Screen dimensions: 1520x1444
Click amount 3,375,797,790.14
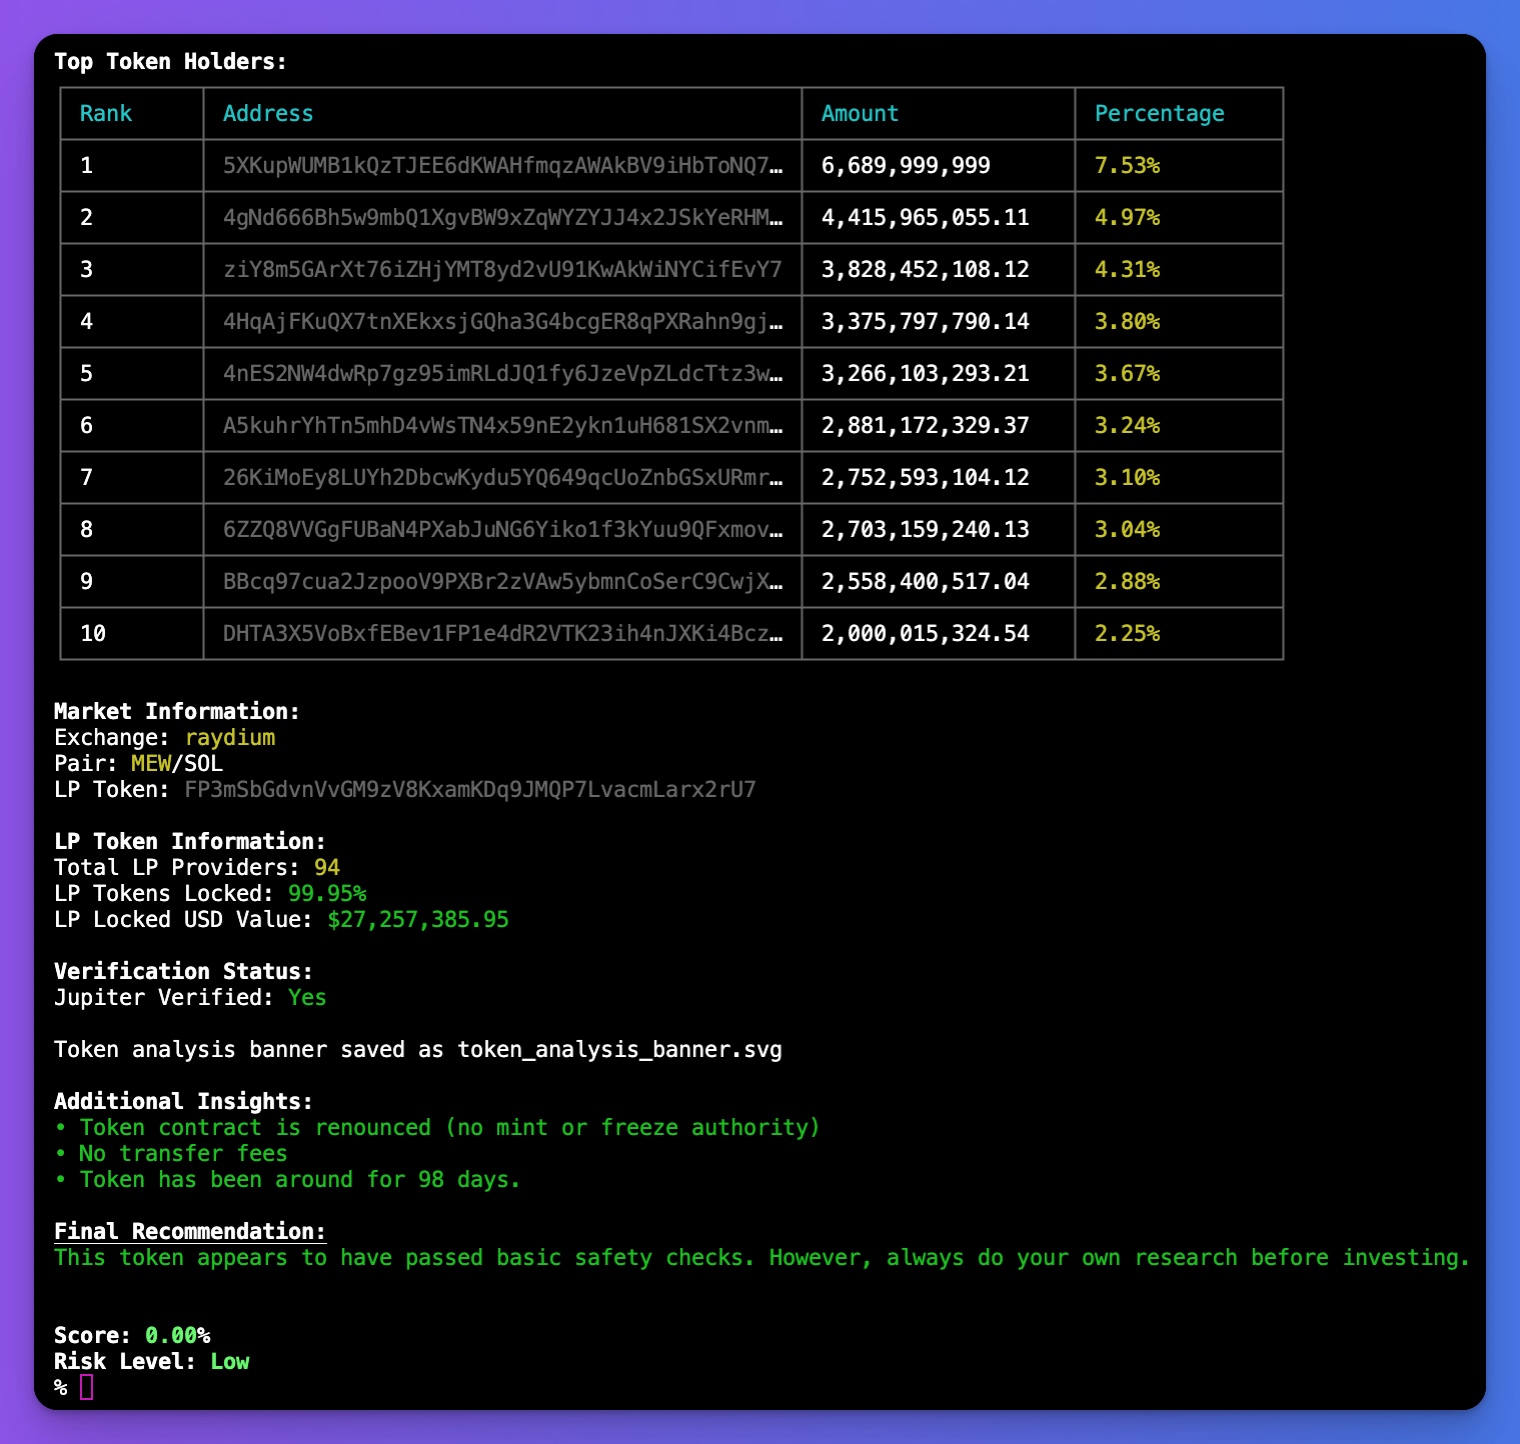coord(925,322)
